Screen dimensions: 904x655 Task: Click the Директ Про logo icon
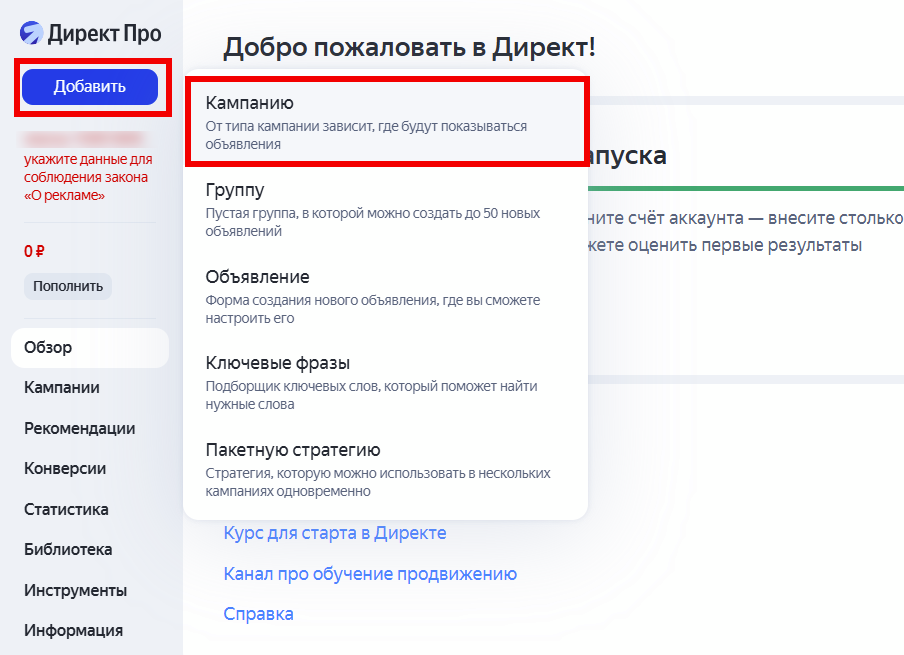coord(31,33)
